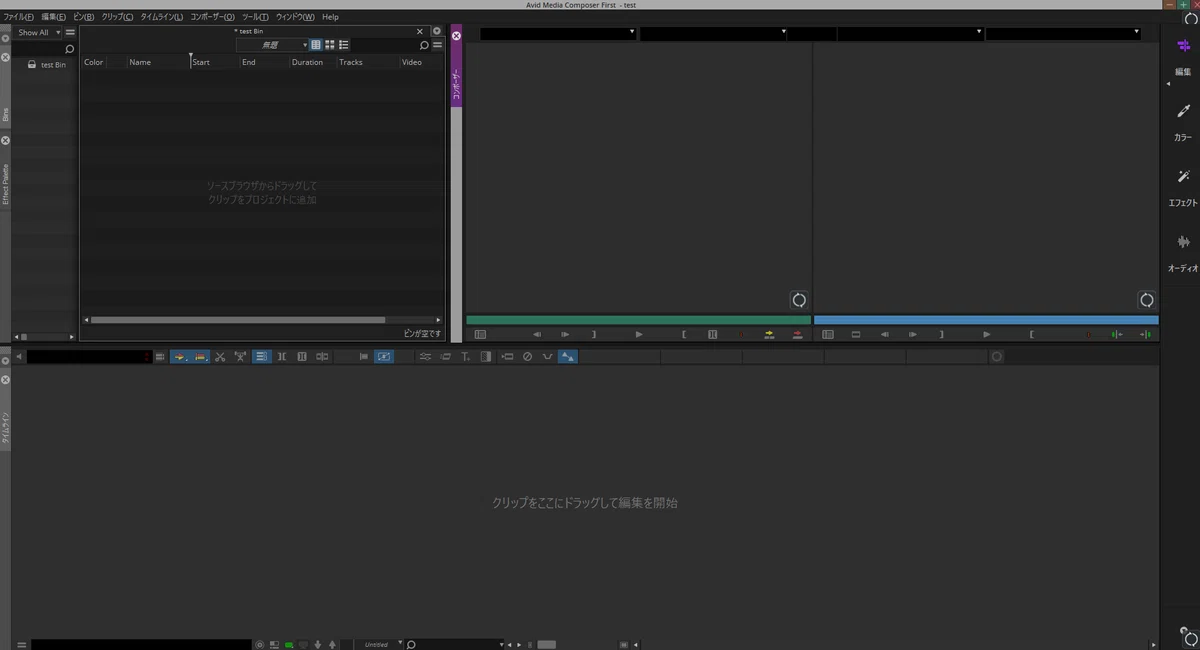
Task: Sort bin by Name column header
Action: [x=140, y=62]
